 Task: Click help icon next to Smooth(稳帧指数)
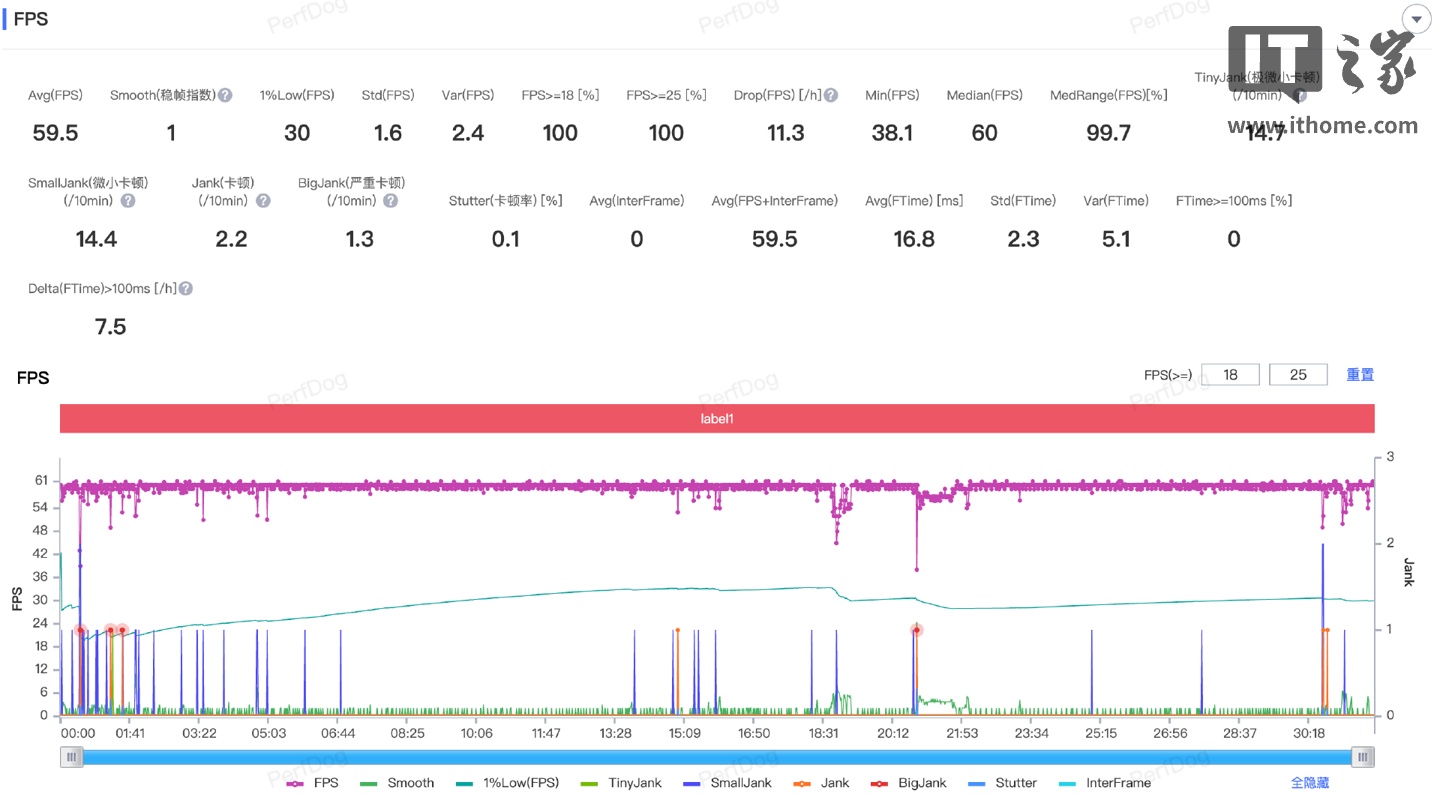pos(225,95)
